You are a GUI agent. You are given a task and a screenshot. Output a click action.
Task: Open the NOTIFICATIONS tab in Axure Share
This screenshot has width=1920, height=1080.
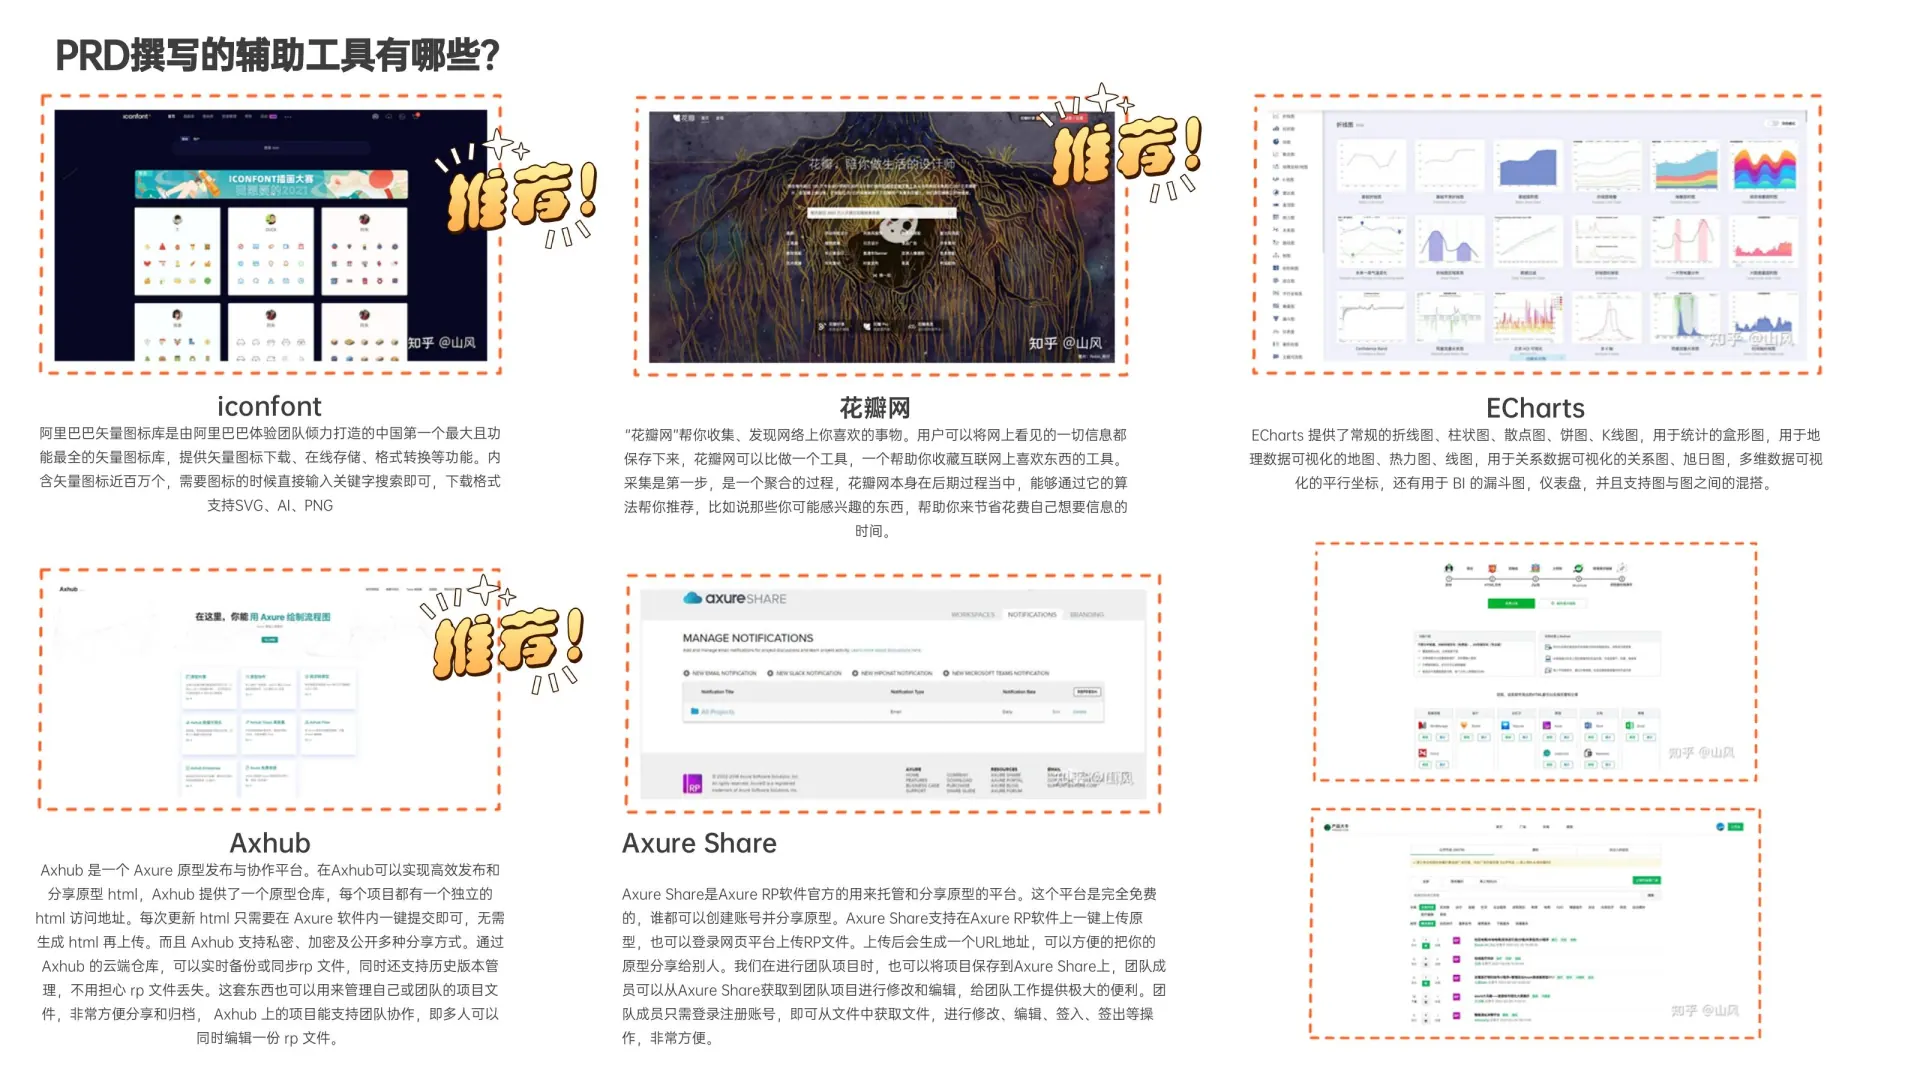click(x=1032, y=614)
